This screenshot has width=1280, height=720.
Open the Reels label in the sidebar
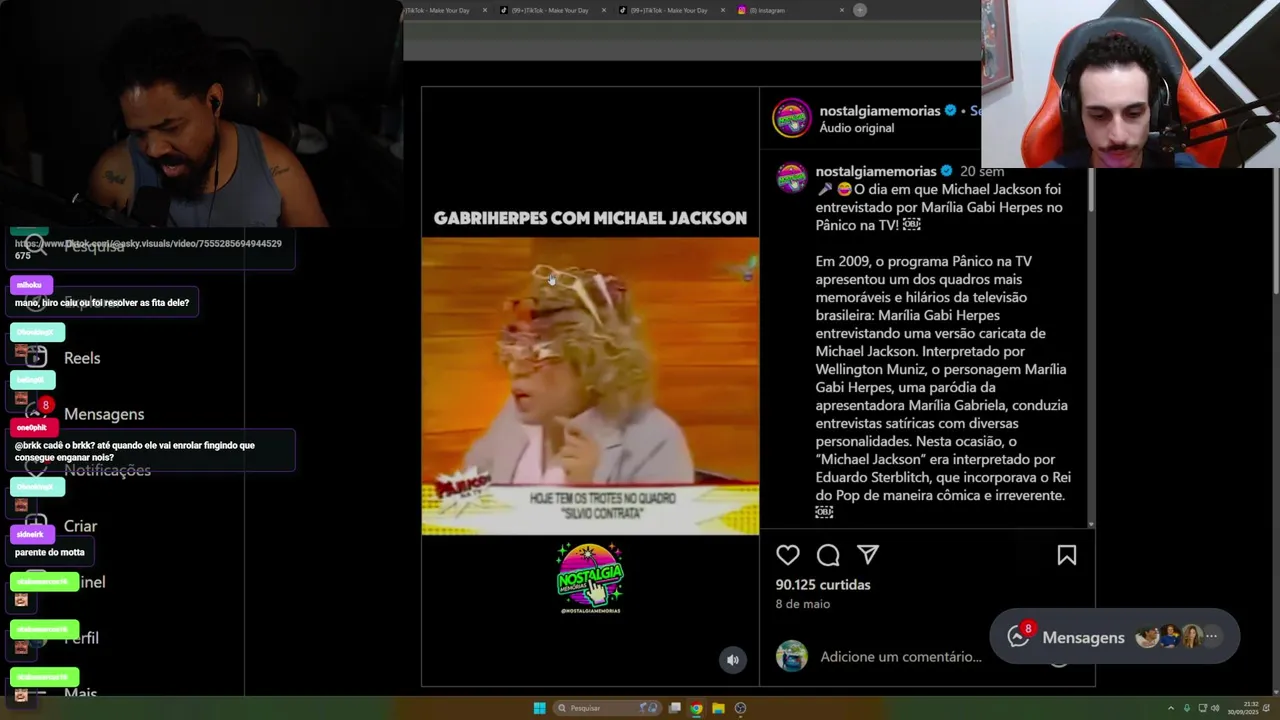click(82, 358)
